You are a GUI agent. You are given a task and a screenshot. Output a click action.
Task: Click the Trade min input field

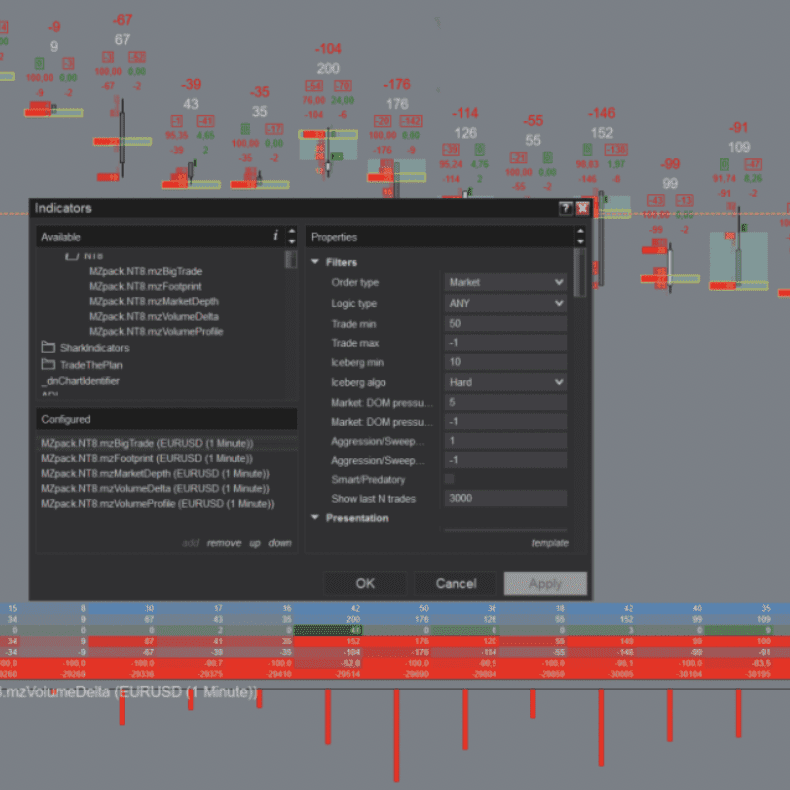pyautogui.click(x=505, y=323)
